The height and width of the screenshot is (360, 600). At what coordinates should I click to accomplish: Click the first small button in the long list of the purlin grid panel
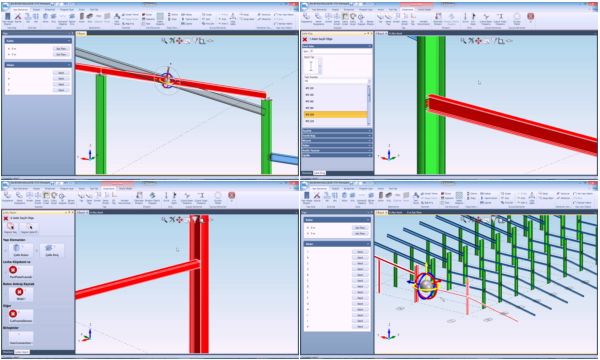pos(360,252)
